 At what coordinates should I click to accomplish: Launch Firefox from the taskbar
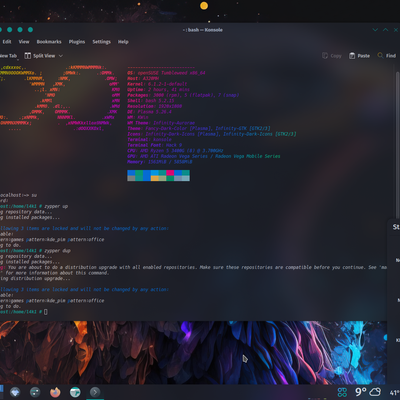55,392
